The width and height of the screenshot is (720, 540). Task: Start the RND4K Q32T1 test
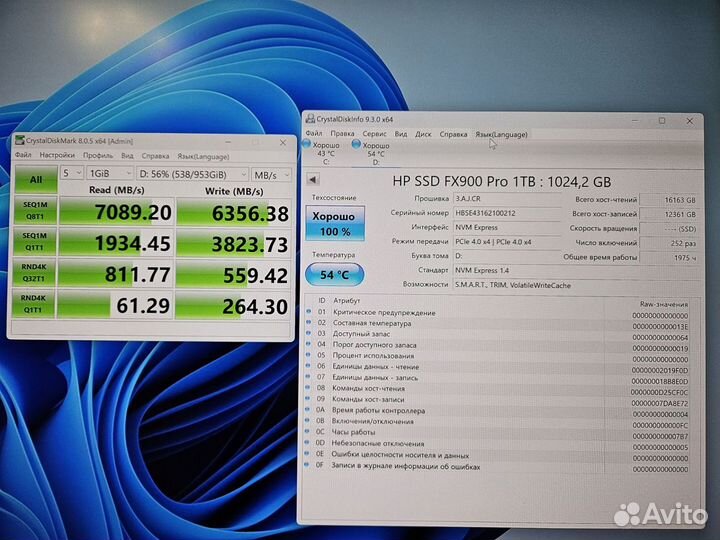(x=34, y=273)
